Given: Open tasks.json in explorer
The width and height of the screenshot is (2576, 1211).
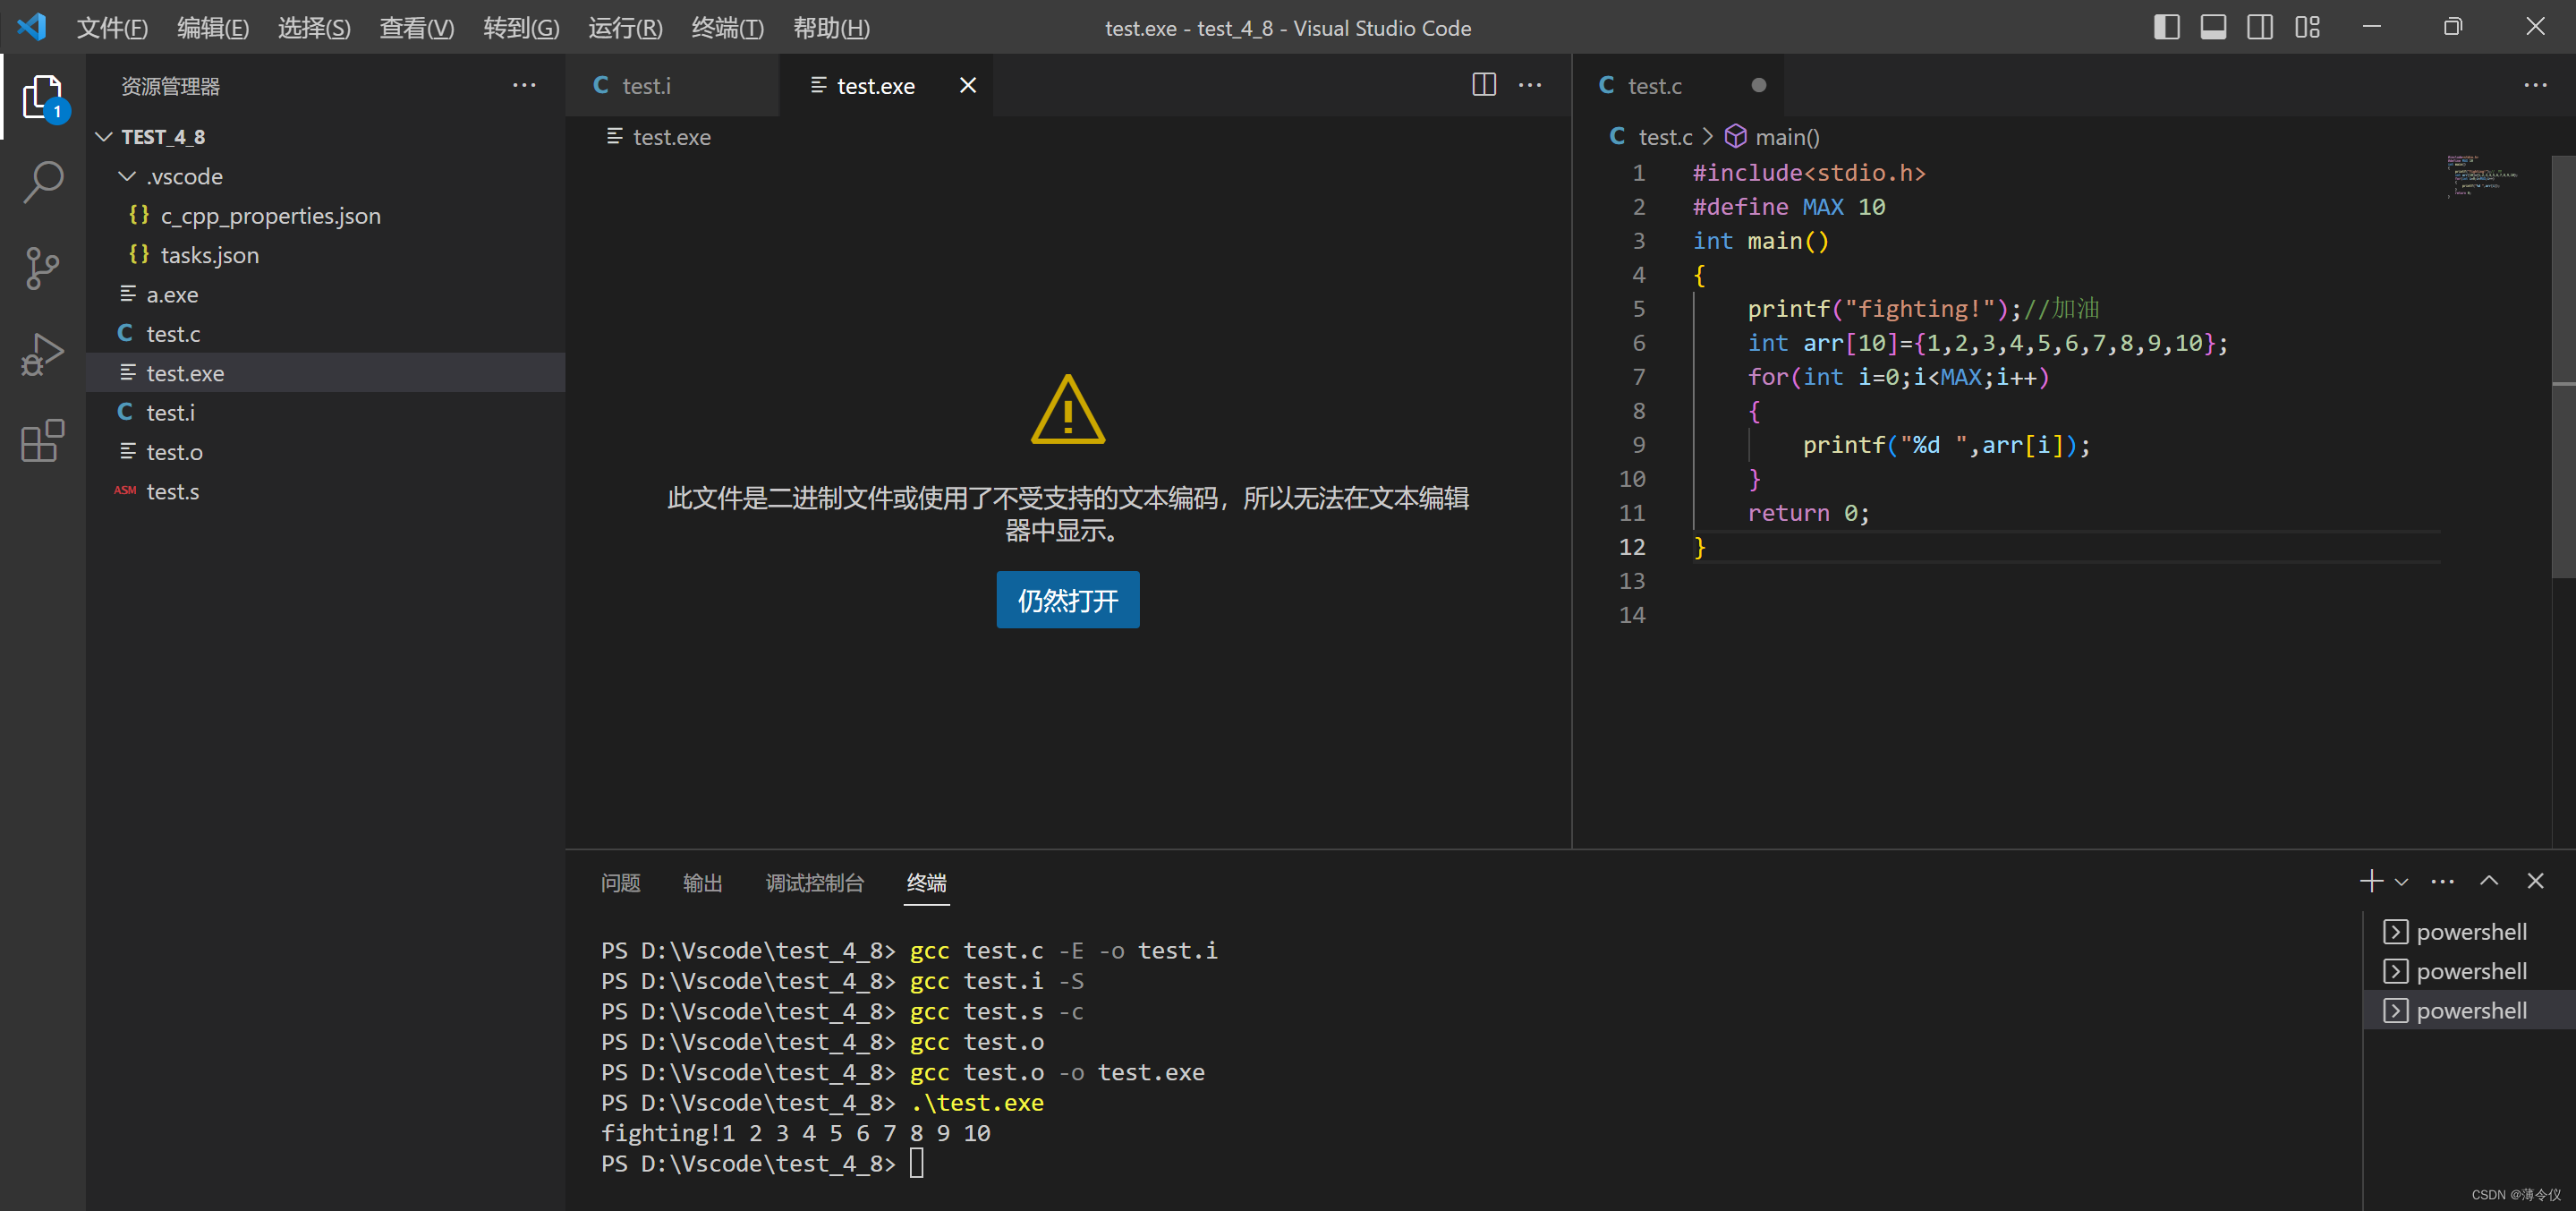Looking at the screenshot, I should [x=326, y=255].
